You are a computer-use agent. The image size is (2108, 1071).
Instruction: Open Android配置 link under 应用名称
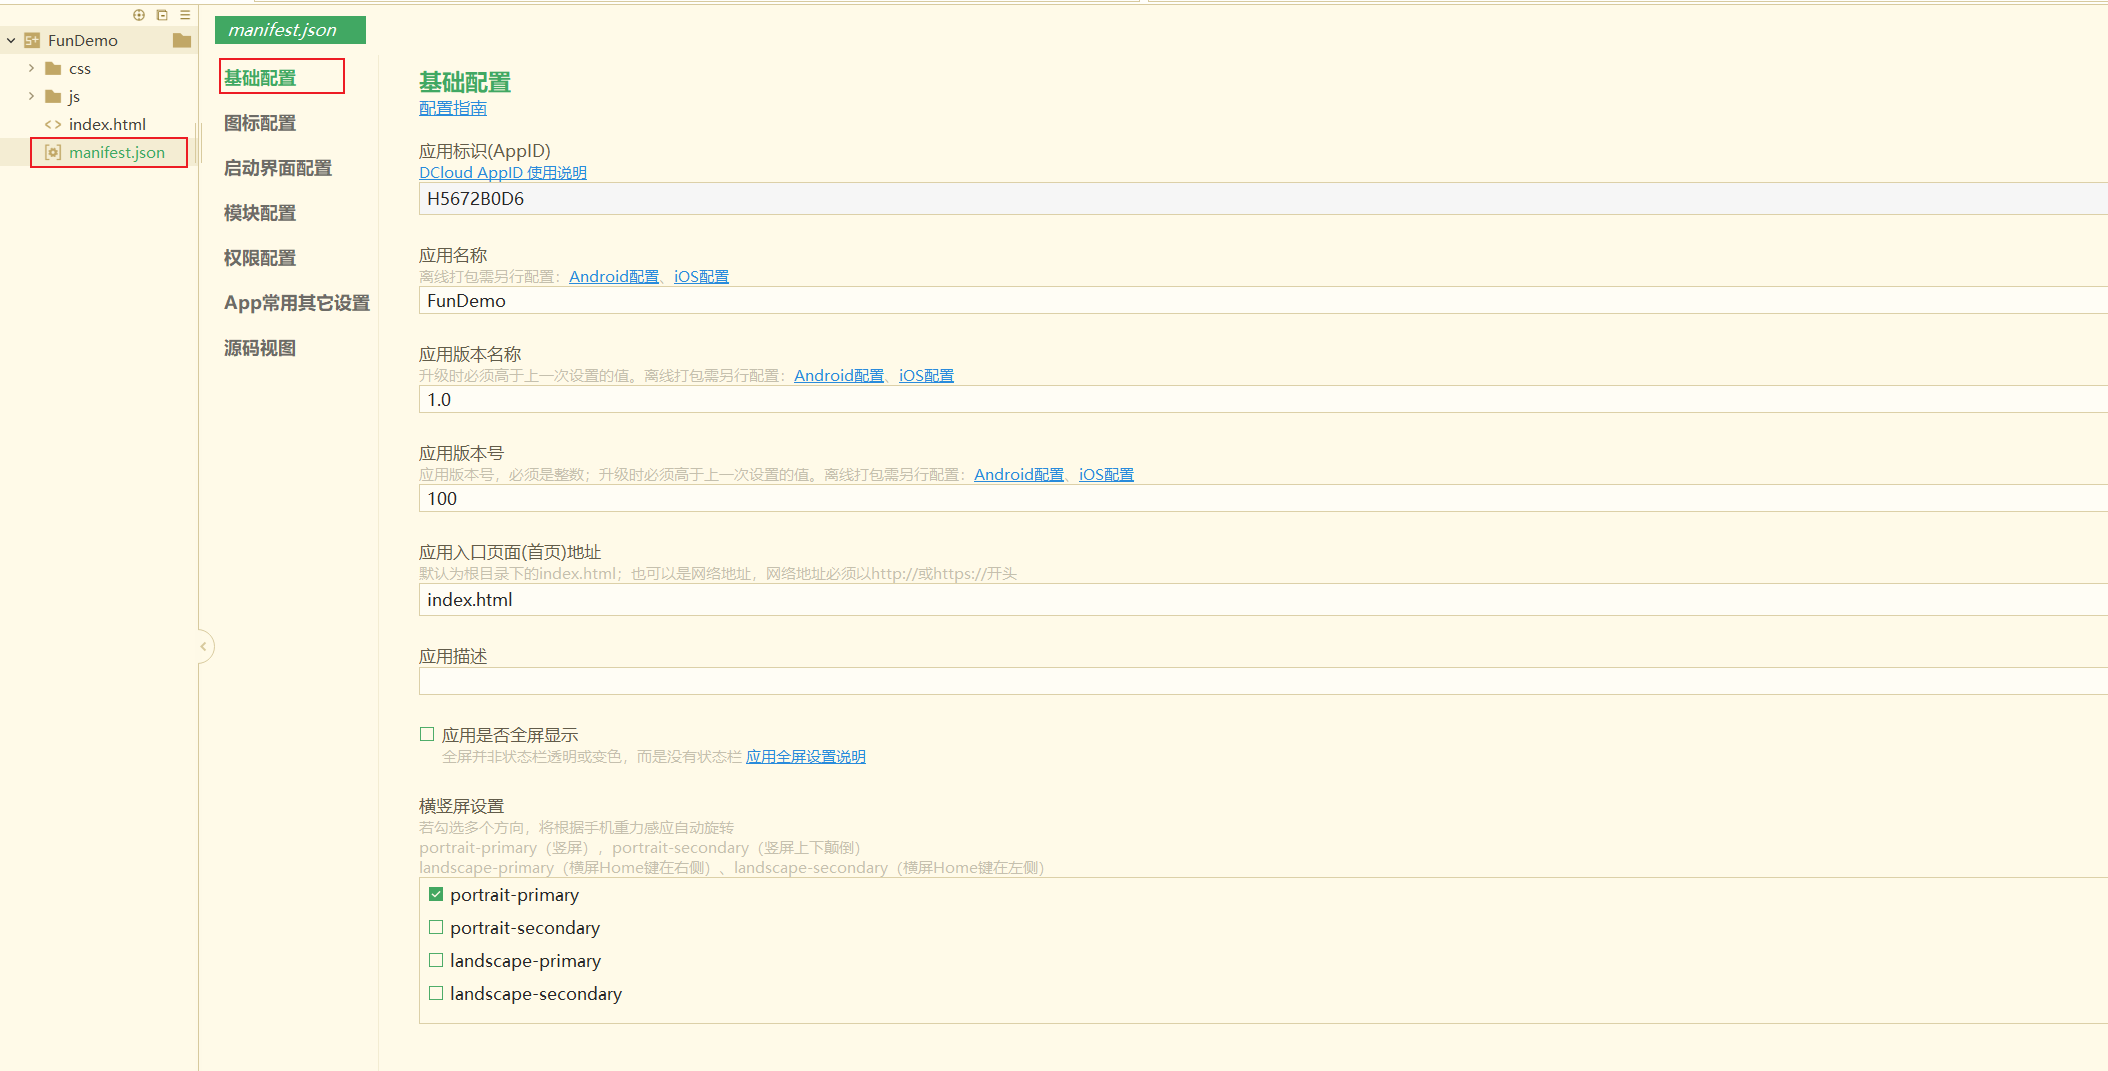pos(614,277)
